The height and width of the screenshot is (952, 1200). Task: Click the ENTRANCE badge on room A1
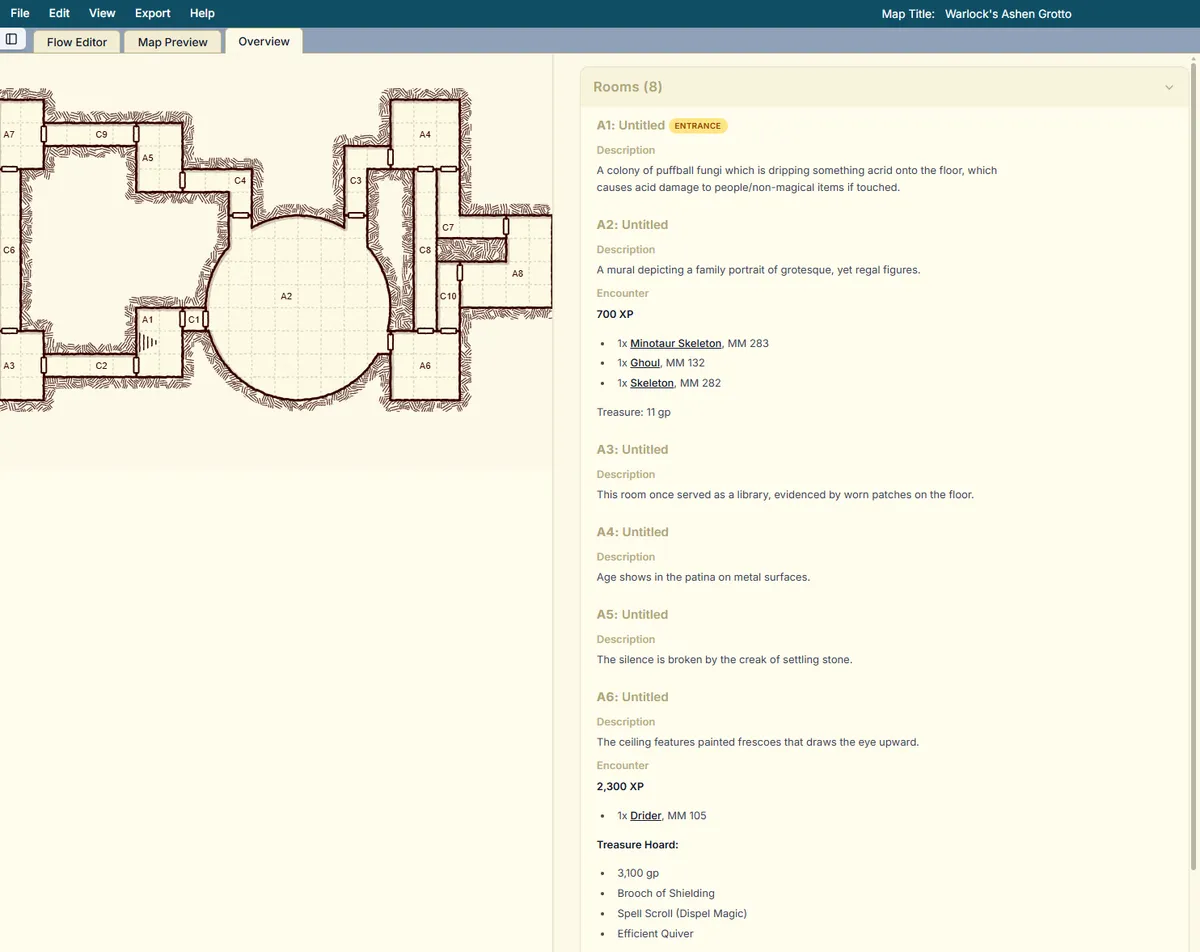tap(697, 126)
